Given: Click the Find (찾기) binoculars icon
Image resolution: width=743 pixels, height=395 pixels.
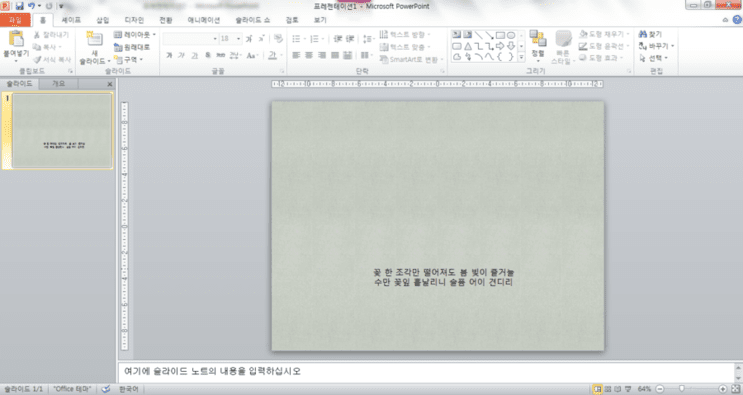Looking at the screenshot, I should coord(643,34).
